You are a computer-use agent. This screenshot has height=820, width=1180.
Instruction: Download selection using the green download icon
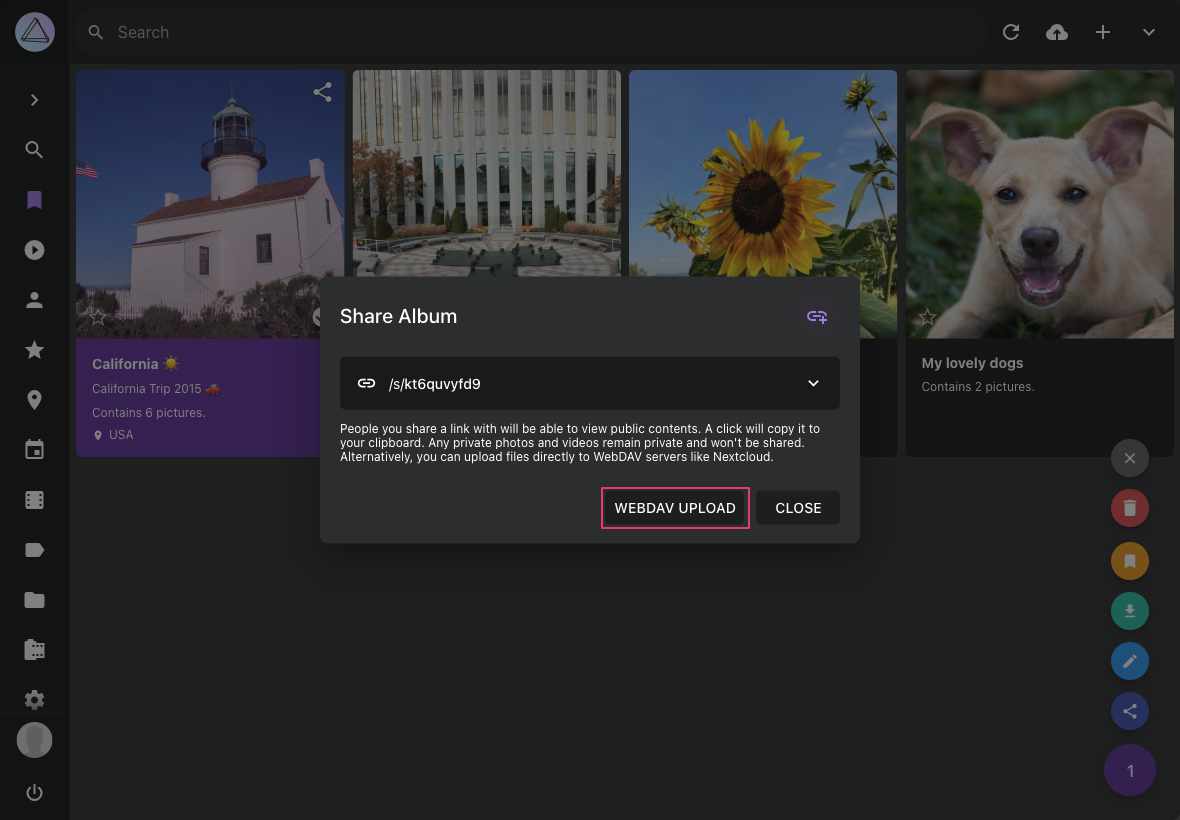(1129, 610)
